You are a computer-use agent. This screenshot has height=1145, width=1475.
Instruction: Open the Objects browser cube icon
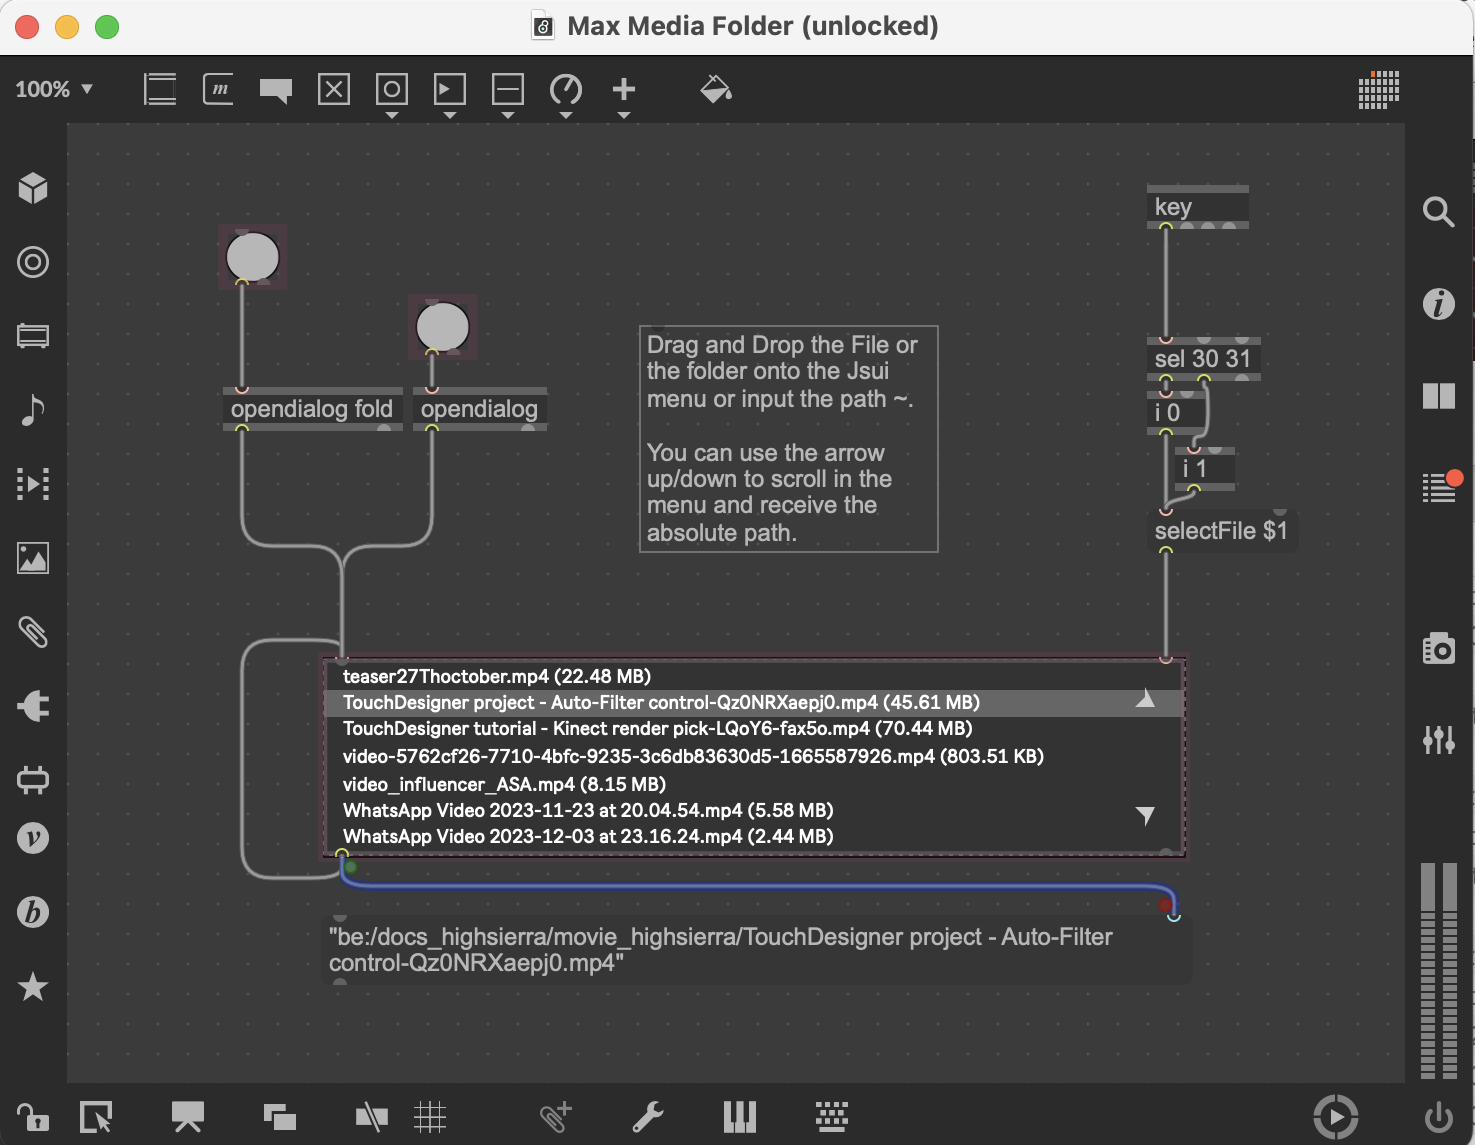tap(33, 188)
